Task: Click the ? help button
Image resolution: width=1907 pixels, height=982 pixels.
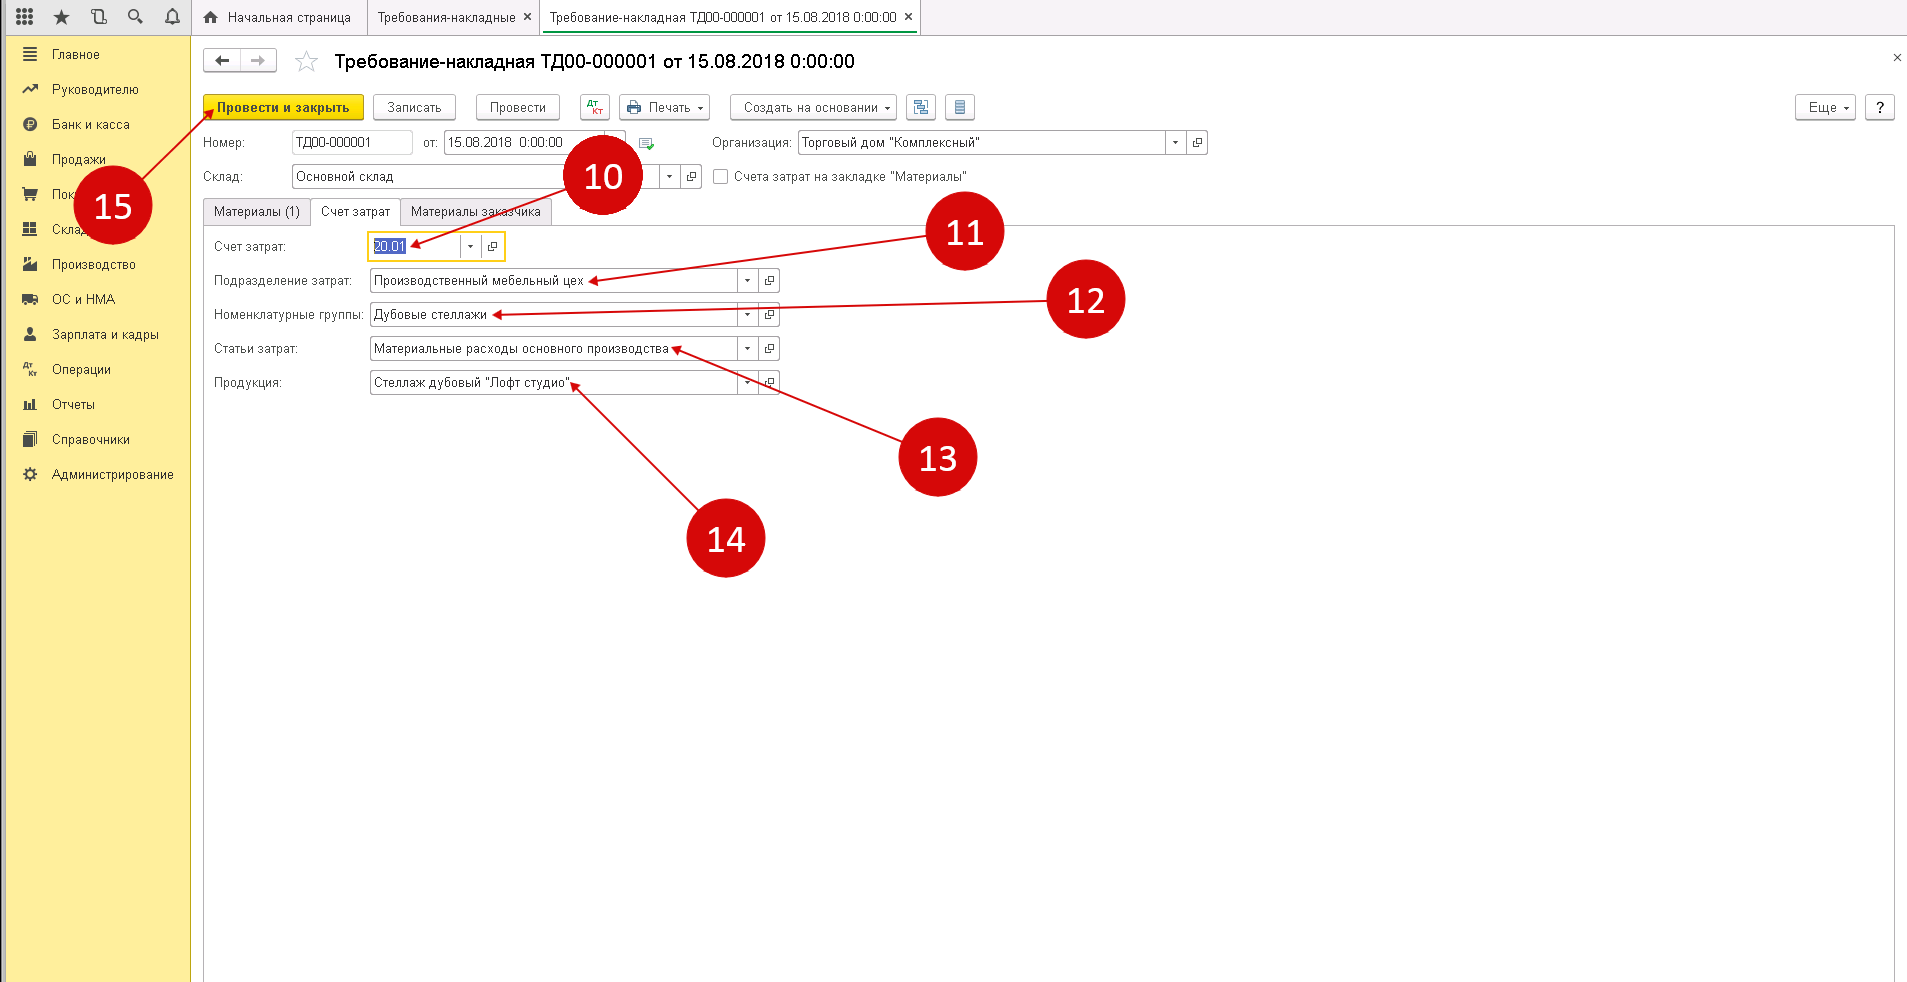Action: (x=1880, y=107)
